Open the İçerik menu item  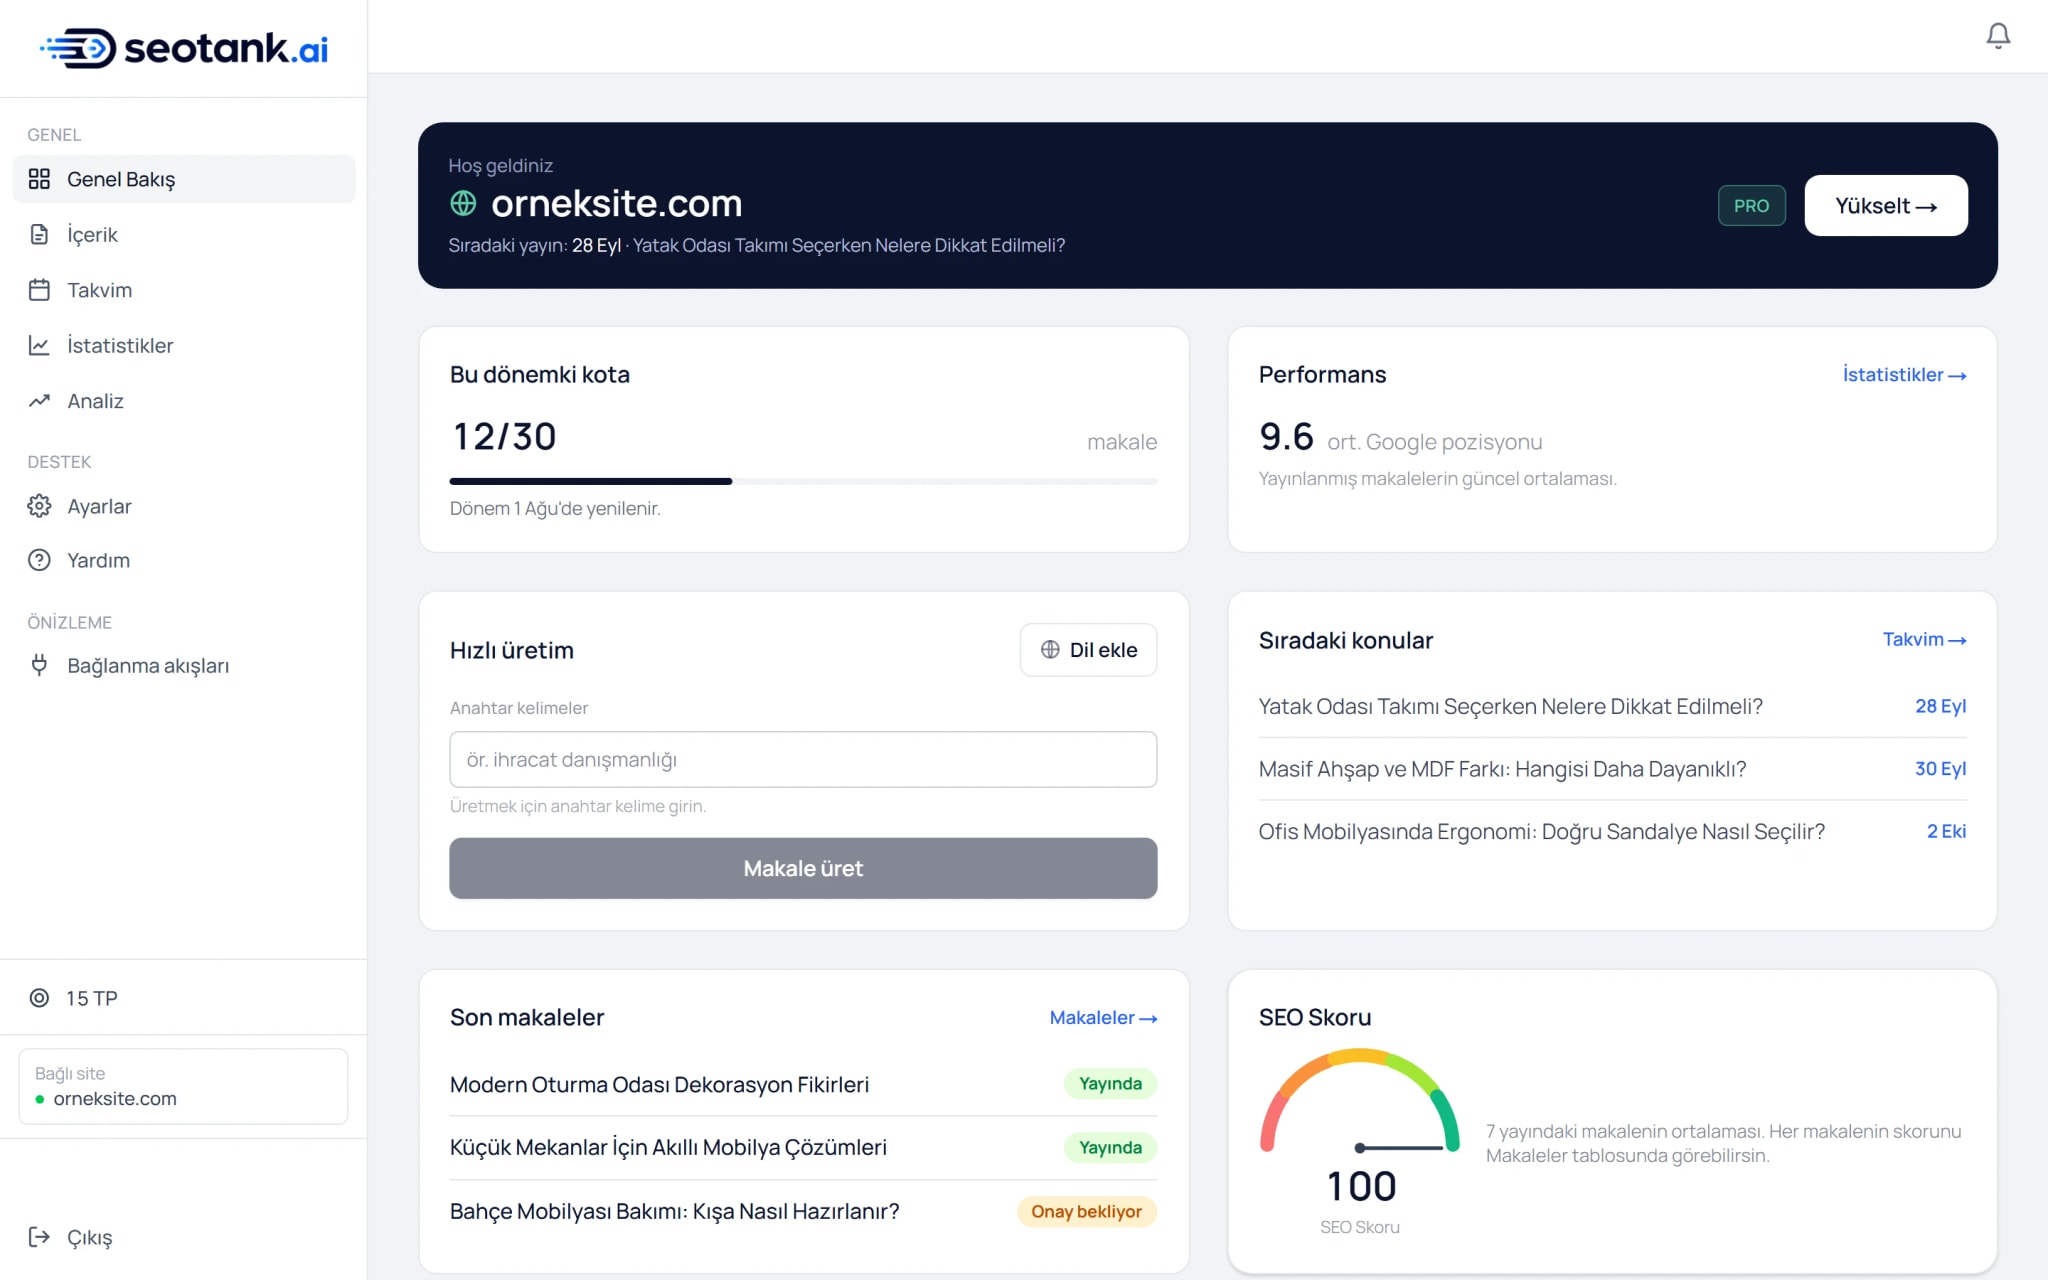(x=184, y=234)
